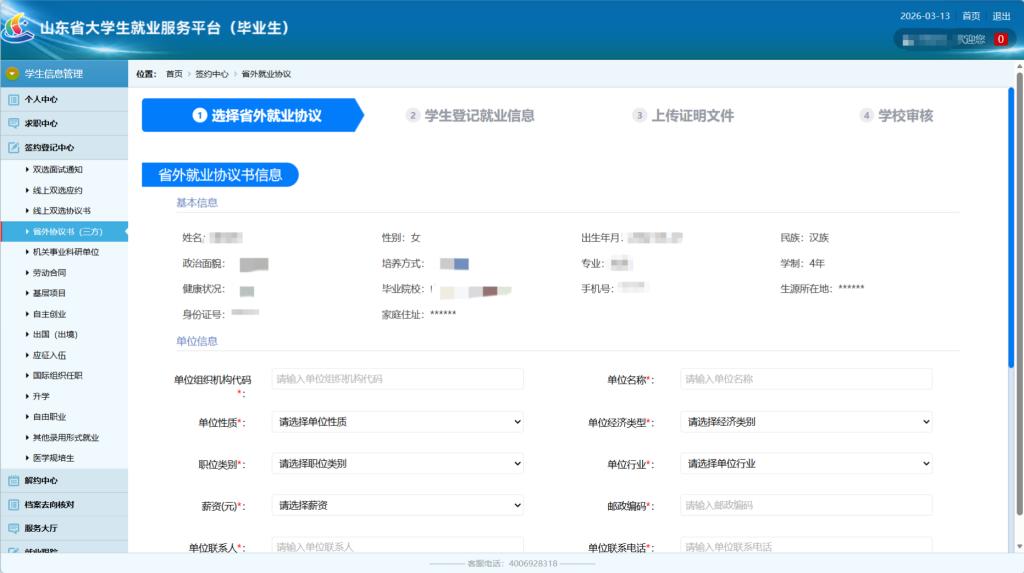The height and width of the screenshot is (573, 1024).
Task: Select 机关事业科研单位 in sidebar
Action: pyautogui.click(x=65, y=252)
